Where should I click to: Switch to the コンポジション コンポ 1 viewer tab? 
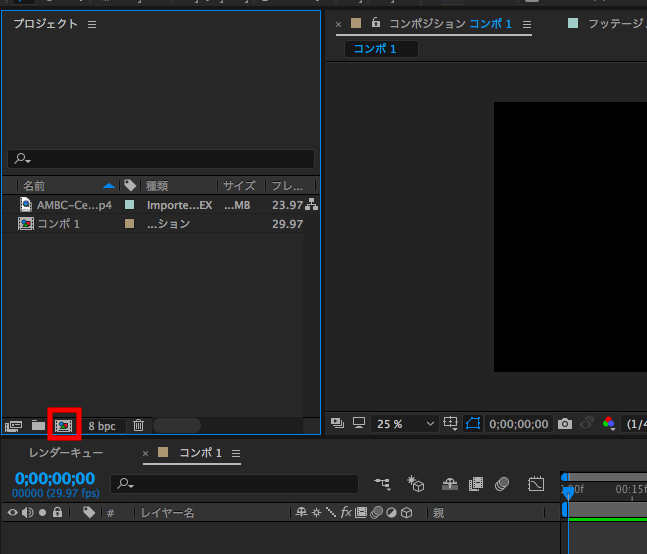click(x=451, y=24)
